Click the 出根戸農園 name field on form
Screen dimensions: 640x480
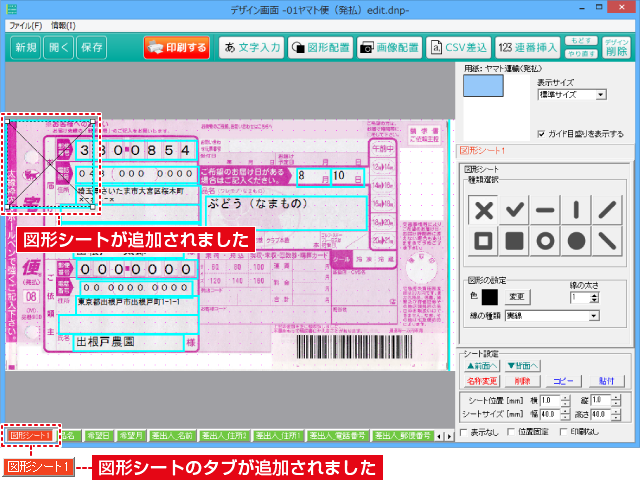(128, 342)
